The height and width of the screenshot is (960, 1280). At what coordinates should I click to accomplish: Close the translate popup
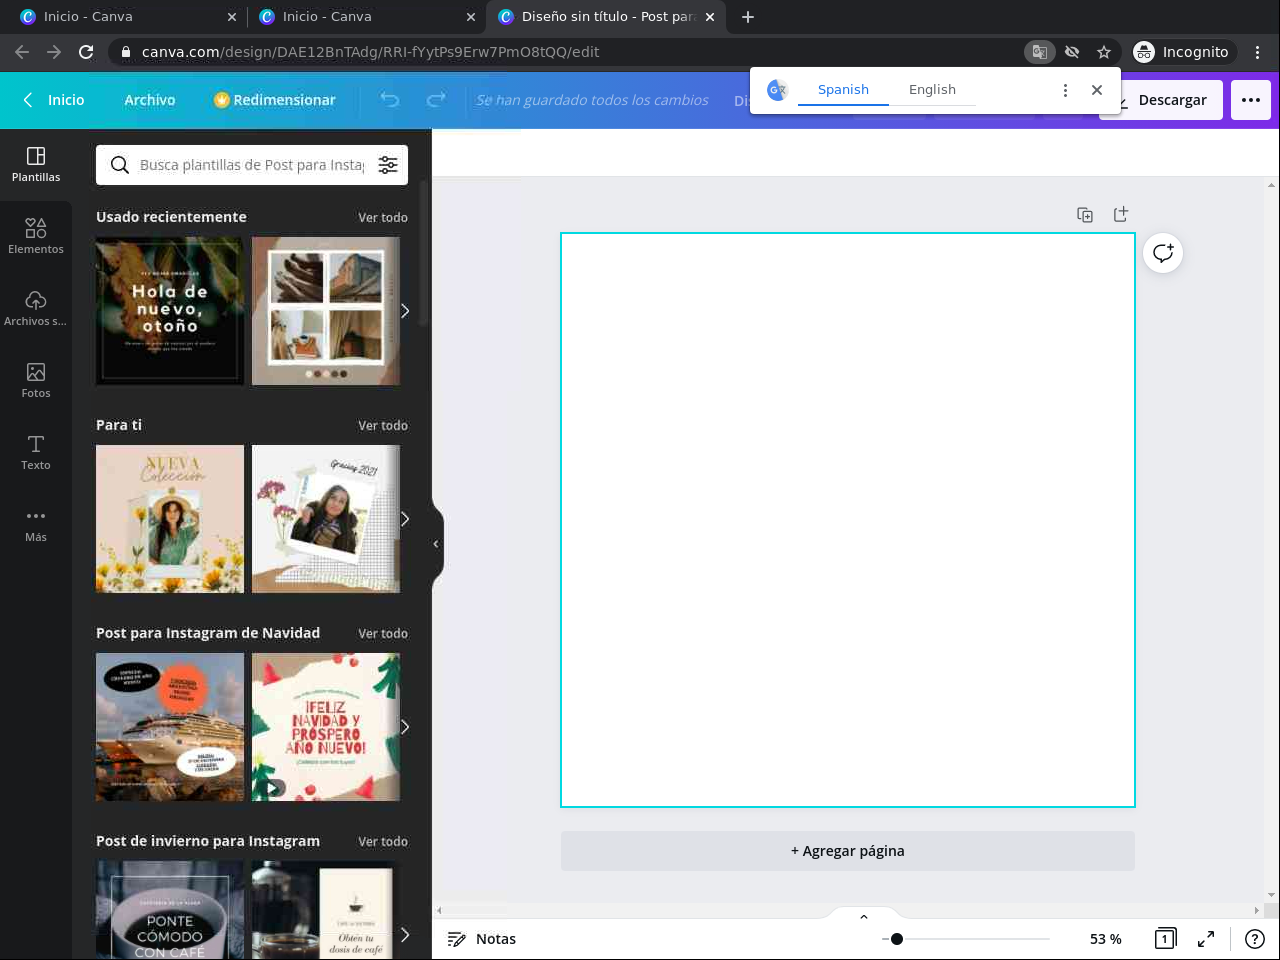[x=1097, y=90]
